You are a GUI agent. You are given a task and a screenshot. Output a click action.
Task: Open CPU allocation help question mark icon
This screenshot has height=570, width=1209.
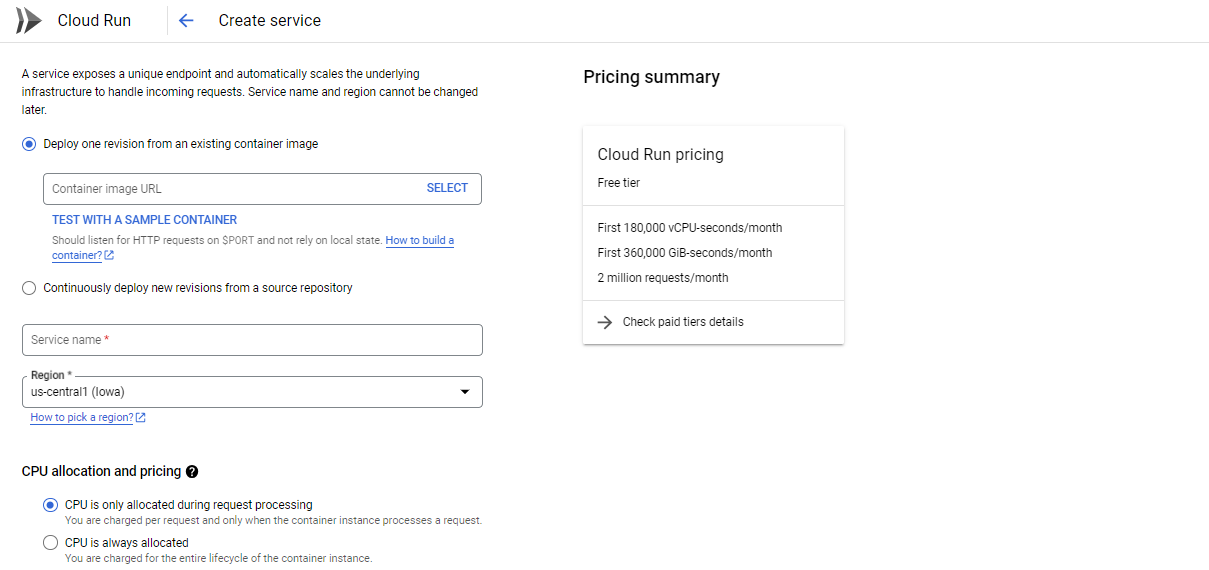click(x=192, y=471)
